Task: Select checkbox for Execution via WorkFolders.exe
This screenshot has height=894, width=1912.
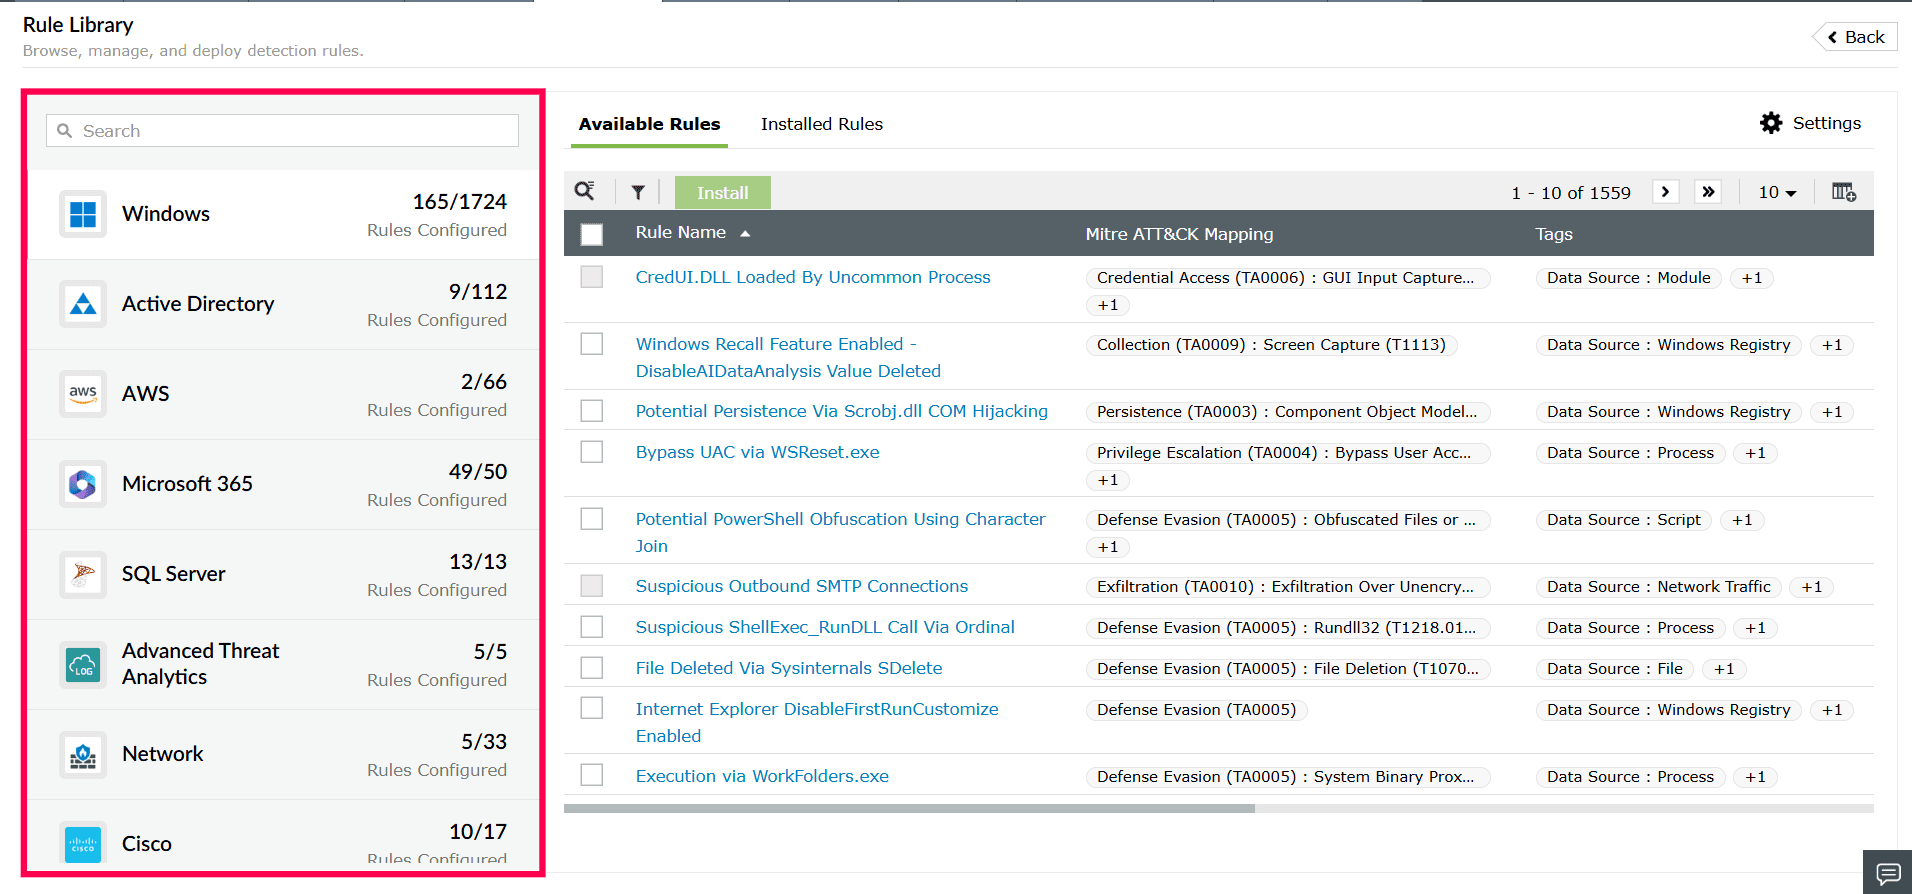Action: tap(592, 775)
